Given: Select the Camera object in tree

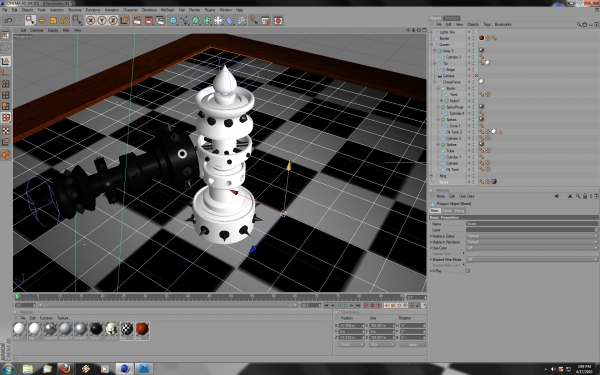Looking at the screenshot, I should click(448, 76).
